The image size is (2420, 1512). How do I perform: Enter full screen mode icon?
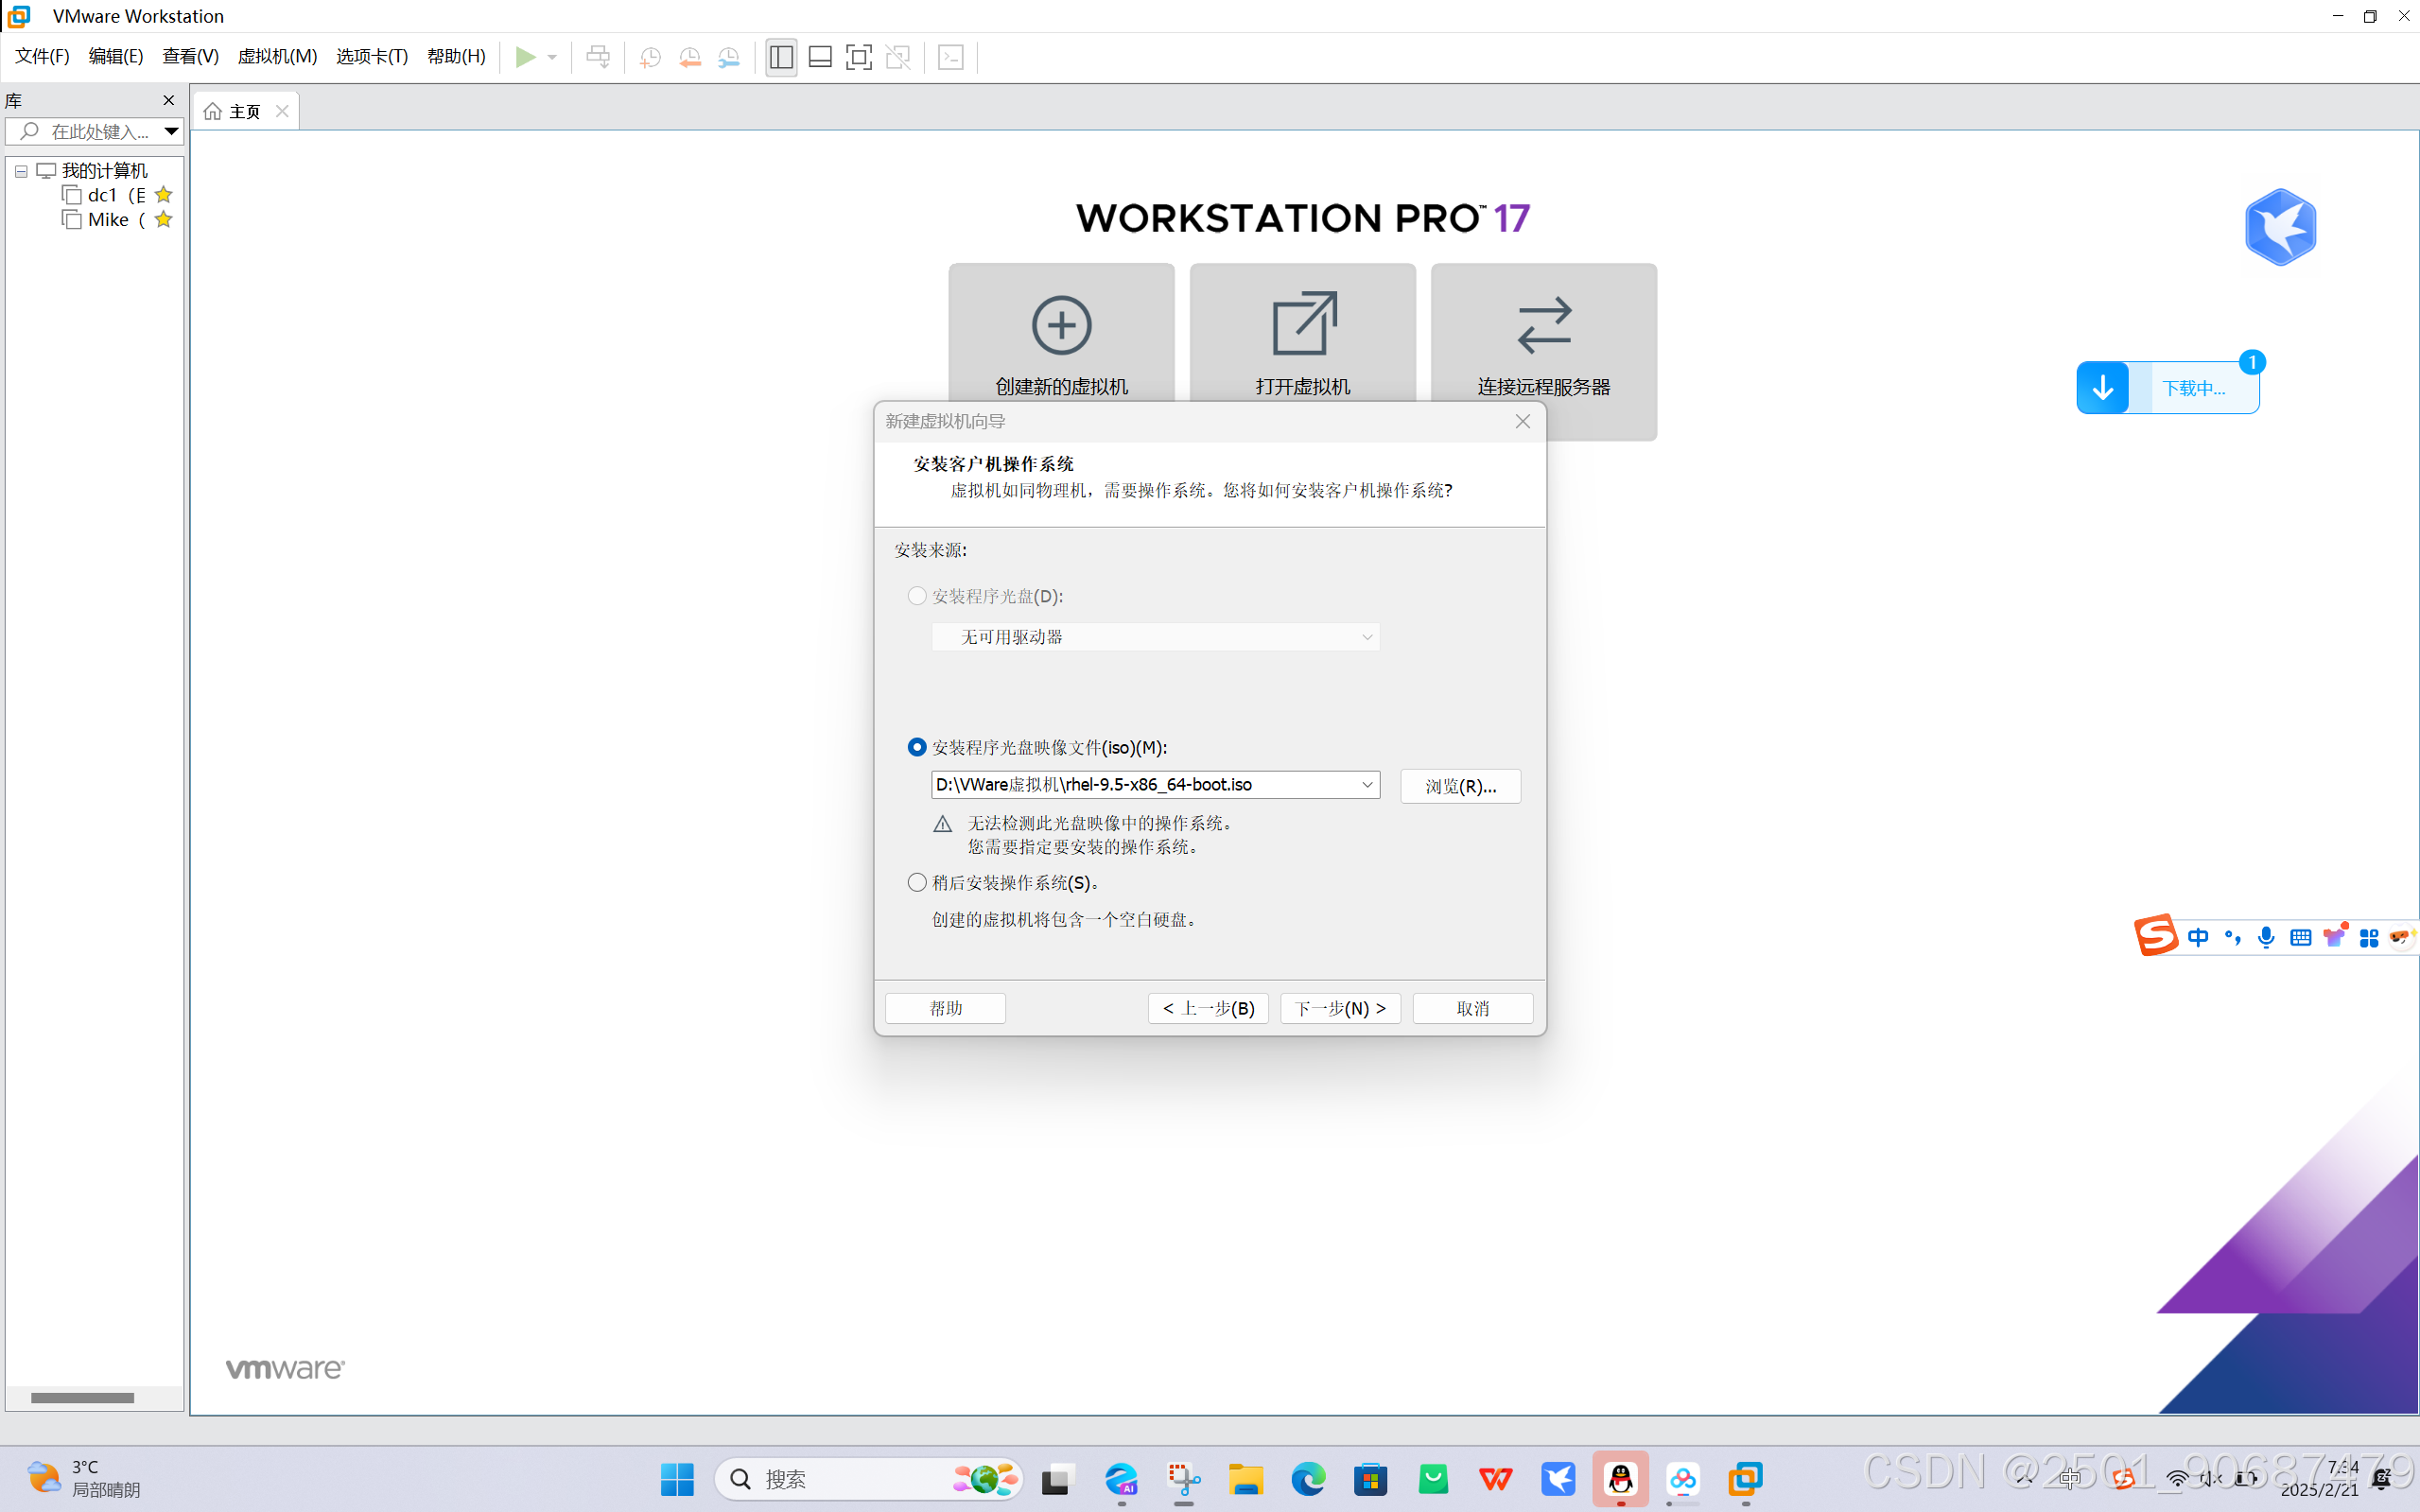858,57
